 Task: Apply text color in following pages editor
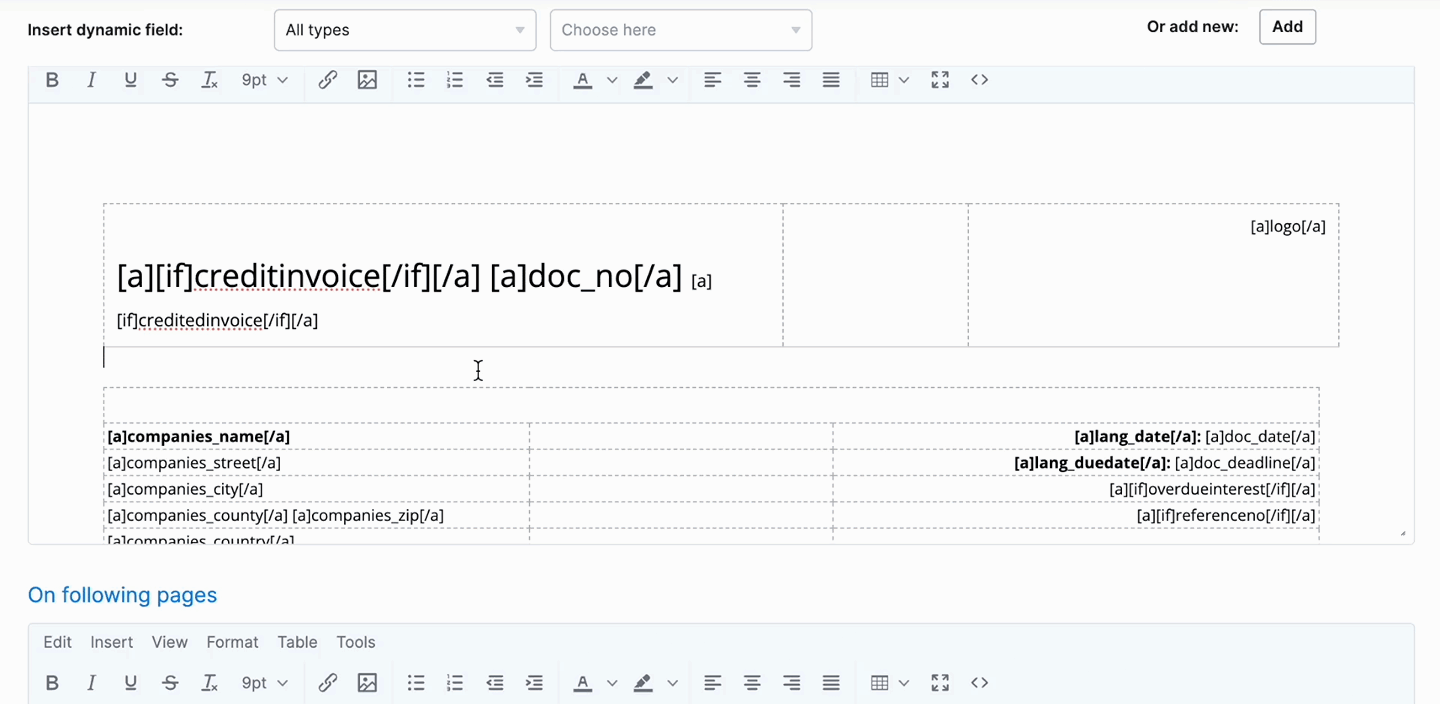tap(583, 683)
